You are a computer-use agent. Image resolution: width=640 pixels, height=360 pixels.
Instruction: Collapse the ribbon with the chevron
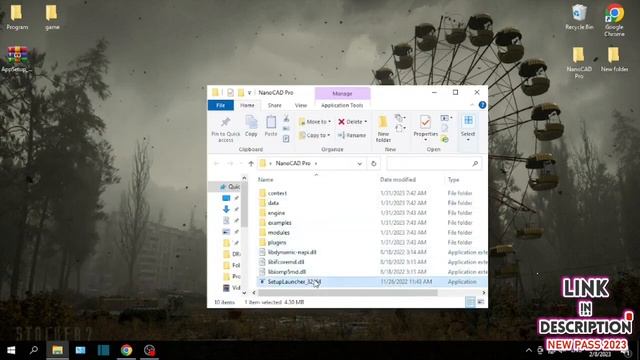click(472, 105)
